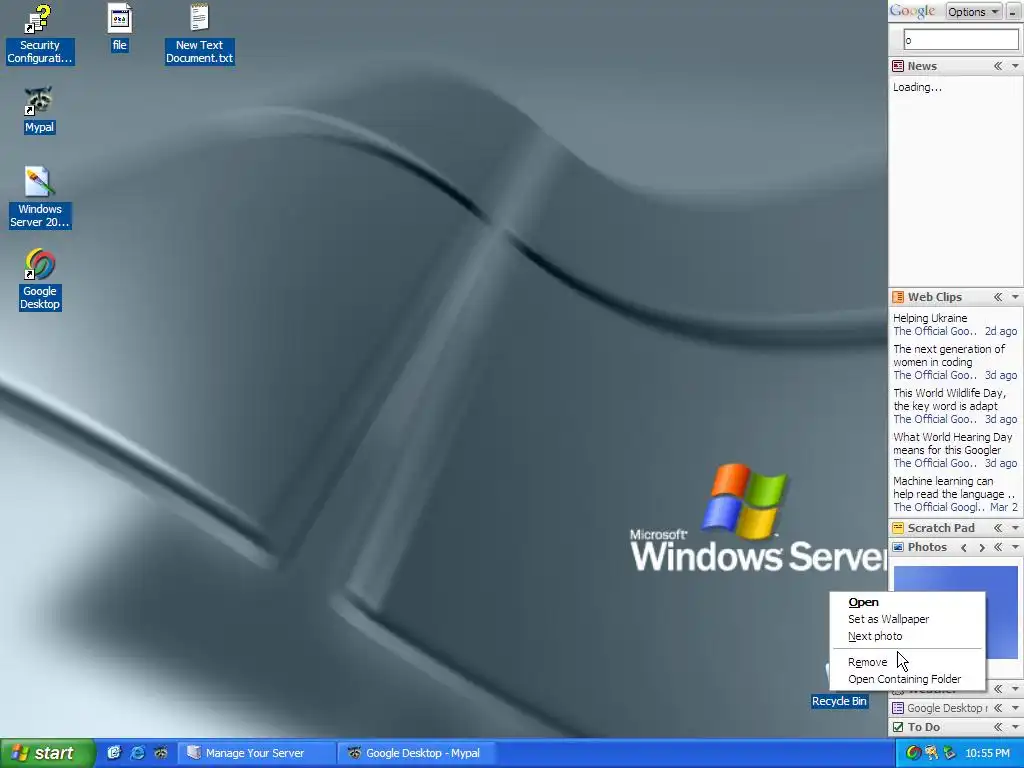Choose Next photo in context menu
This screenshot has width=1024, height=768.
coord(907,636)
